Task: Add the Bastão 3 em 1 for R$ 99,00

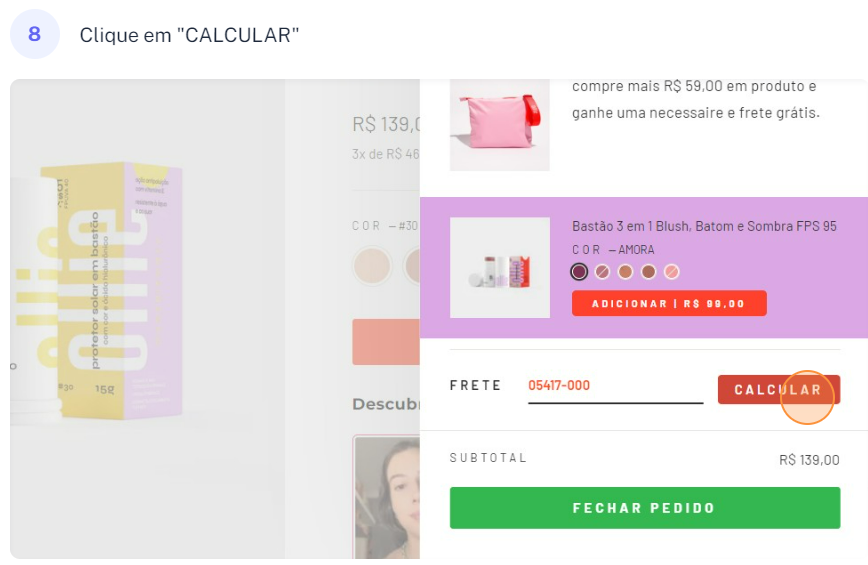Action: pyautogui.click(x=669, y=303)
